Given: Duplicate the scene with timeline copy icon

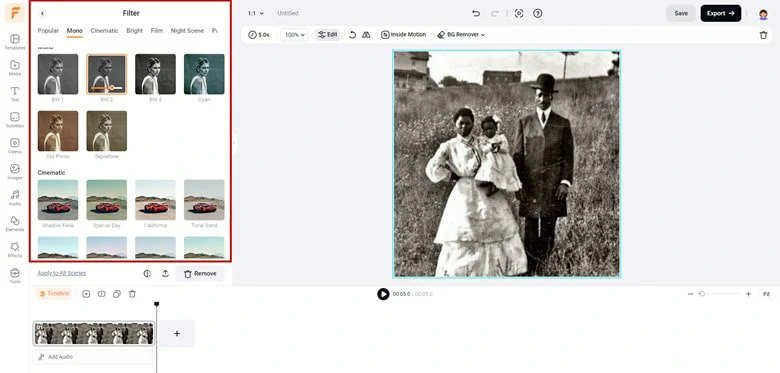Looking at the screenshot, I should [x=117, y=294].
